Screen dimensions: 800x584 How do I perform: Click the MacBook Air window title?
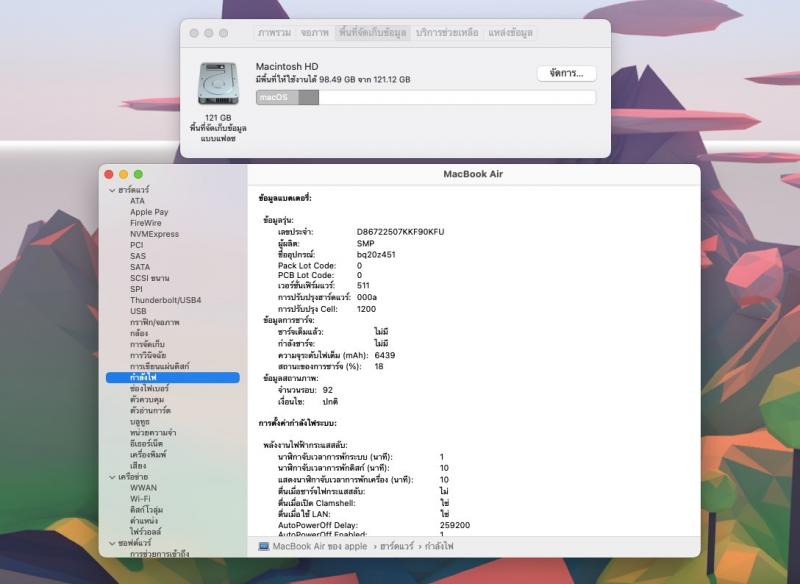coord(473,174)
